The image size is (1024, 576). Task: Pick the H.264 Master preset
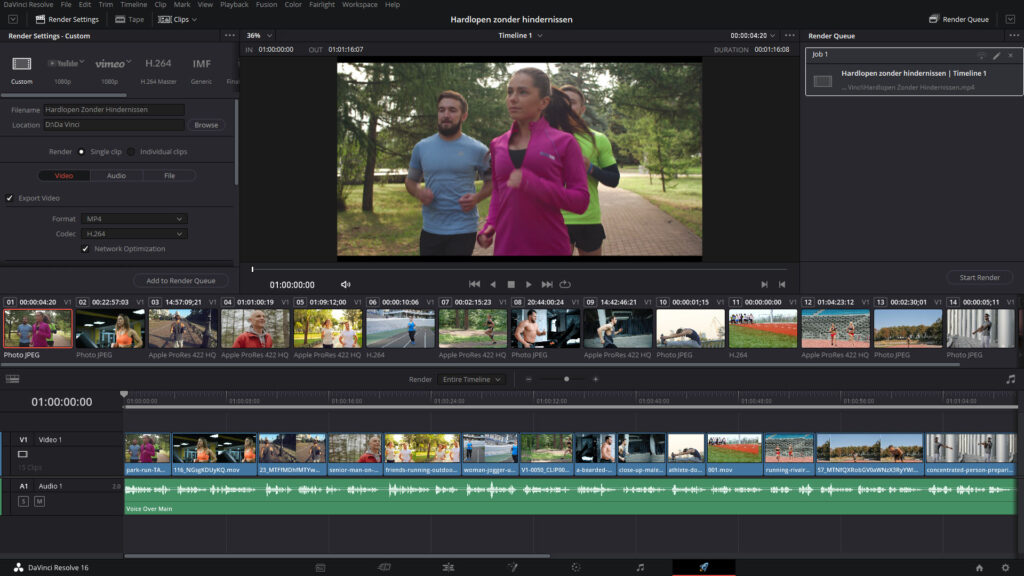pyautogui.click(x=158, y=63)
